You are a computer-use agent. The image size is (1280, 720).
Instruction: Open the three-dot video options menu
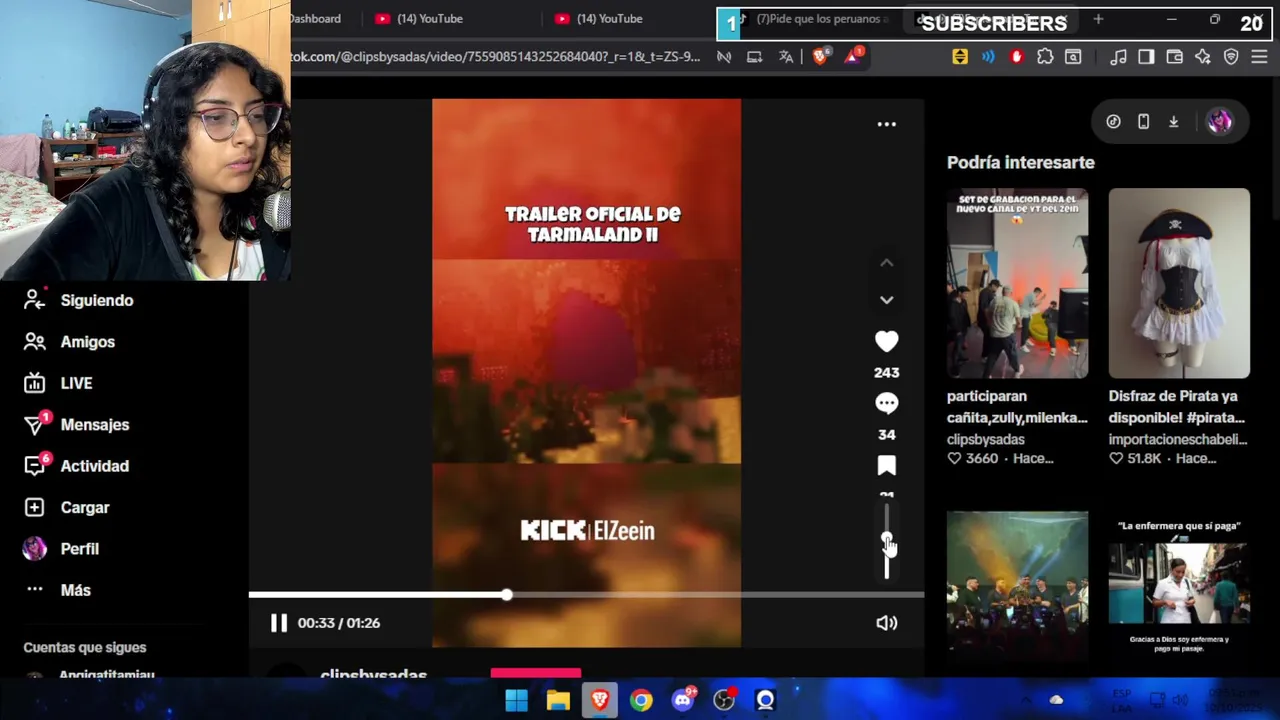(x=886, y=124)
